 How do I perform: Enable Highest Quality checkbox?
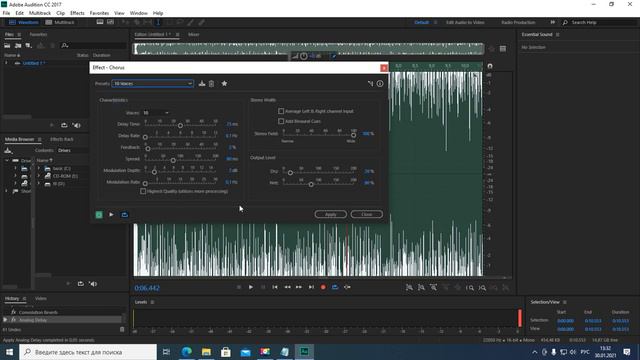(x=143, y=191)
